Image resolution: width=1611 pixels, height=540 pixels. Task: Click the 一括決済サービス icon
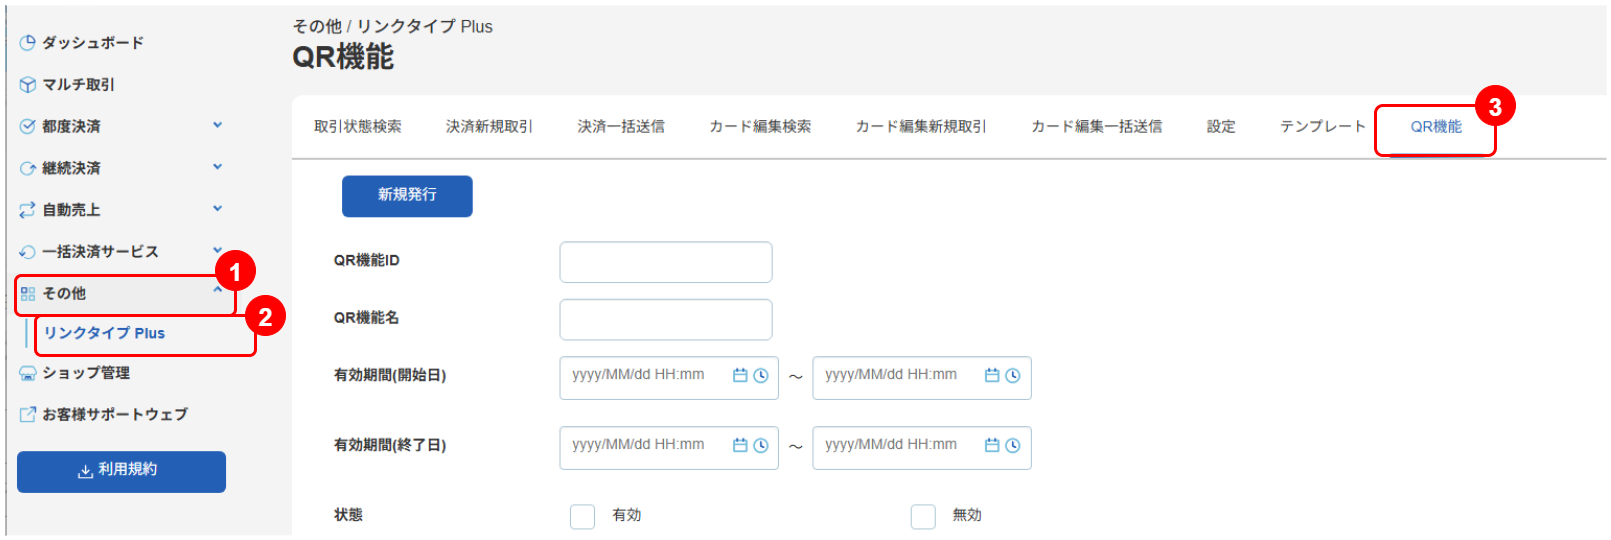(x=28, y=252)
